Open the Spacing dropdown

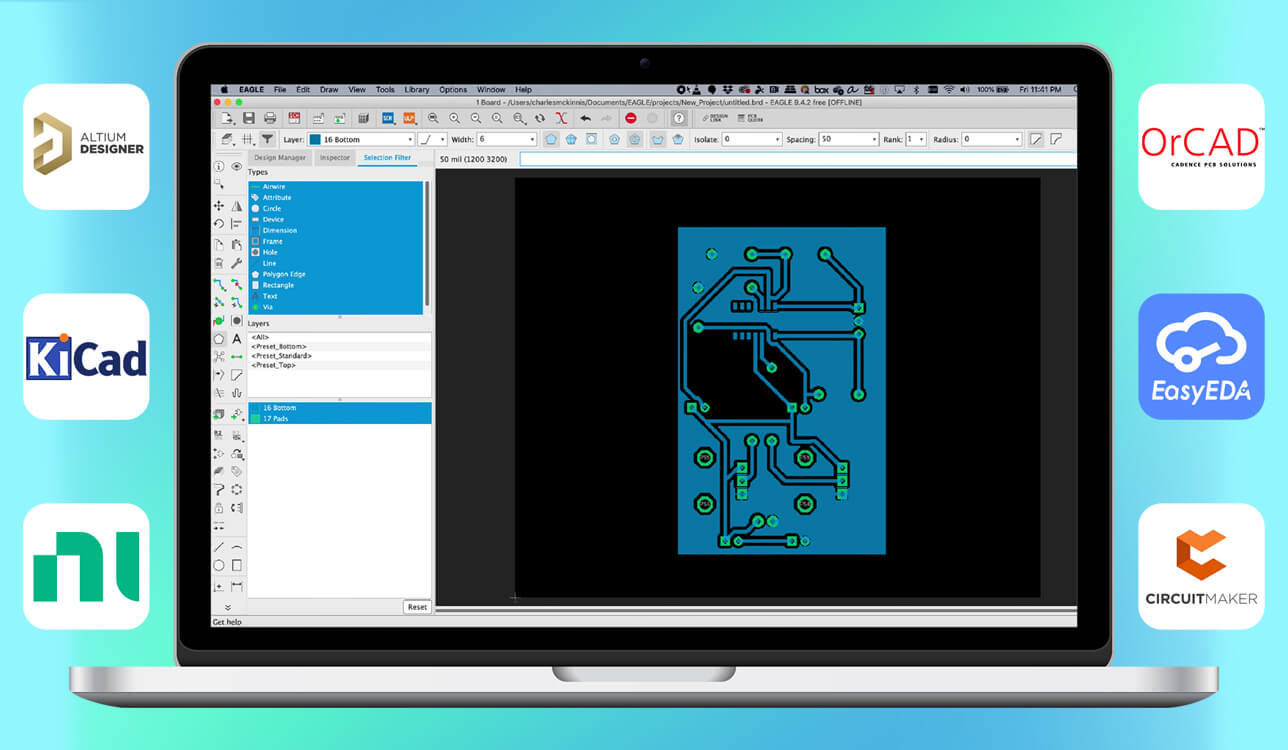848,139
